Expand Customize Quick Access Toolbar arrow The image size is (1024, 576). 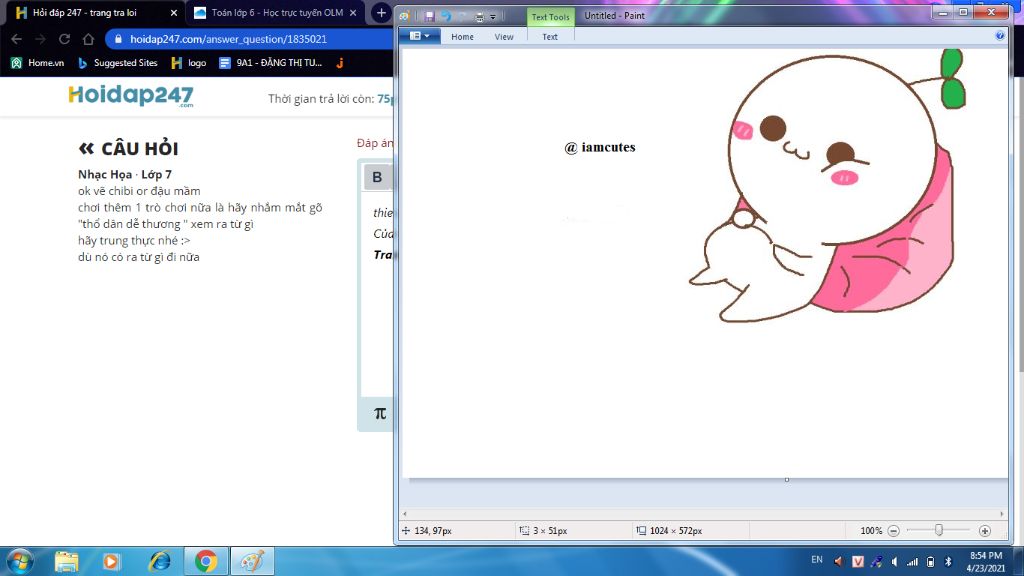pyautogui.click(x=493, y=17)
